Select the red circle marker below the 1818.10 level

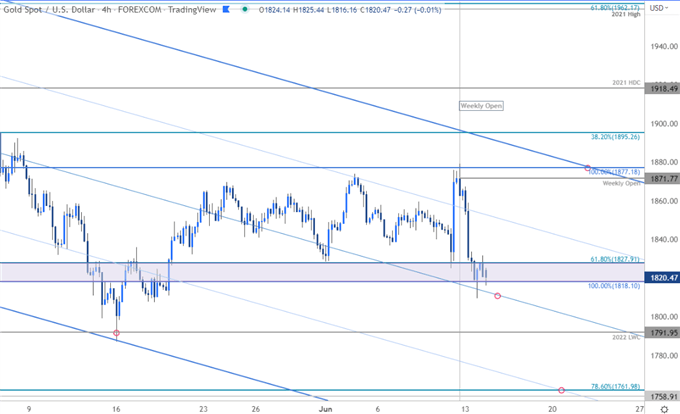497,296
